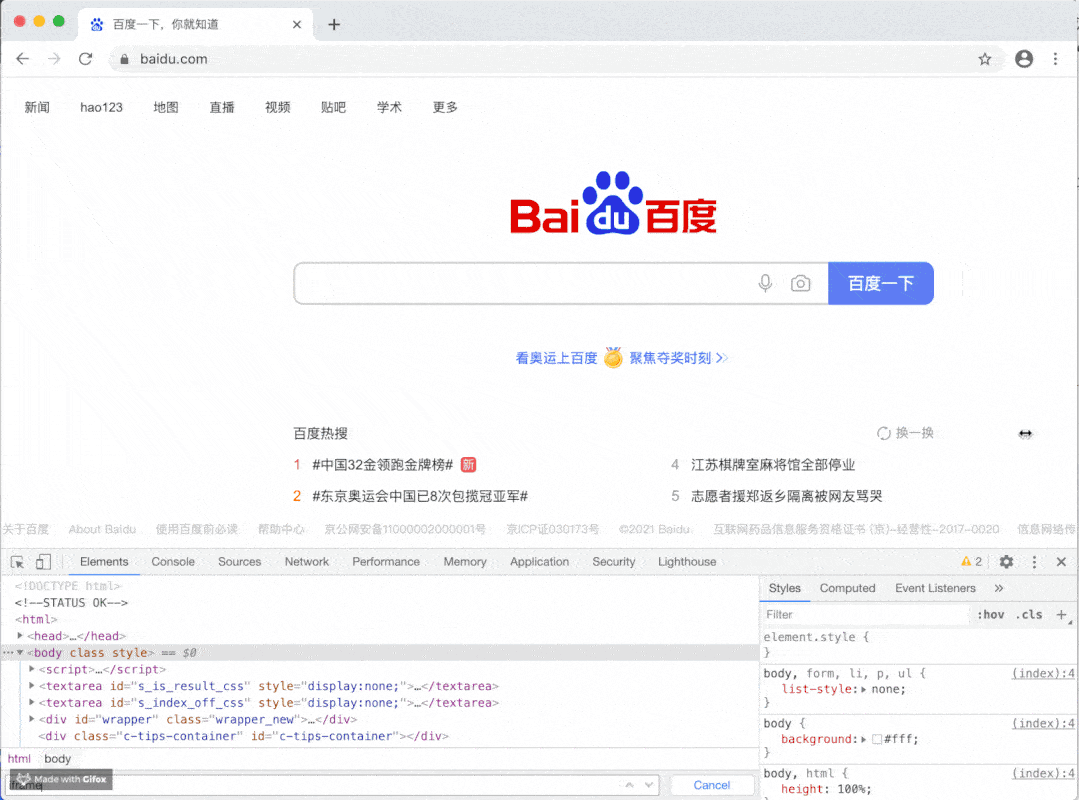Open the Network tab

[x=307, y=562]
